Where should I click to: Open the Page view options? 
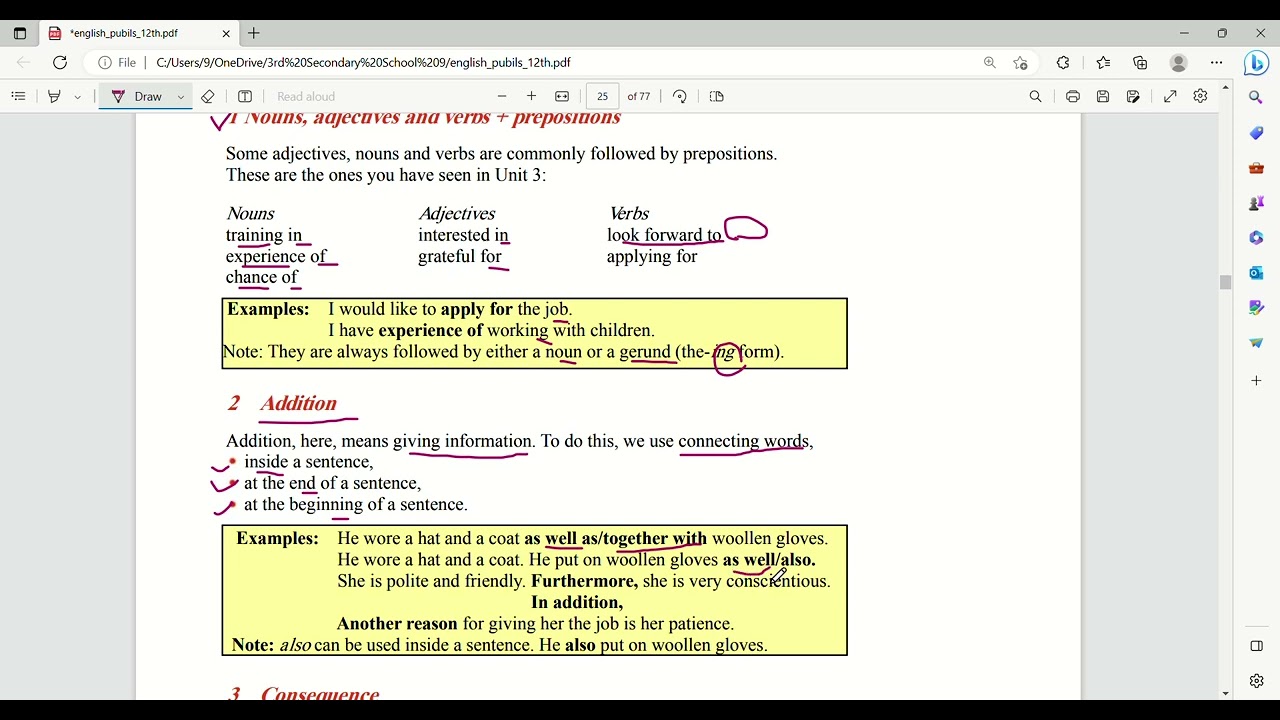[x=717, y=96]
